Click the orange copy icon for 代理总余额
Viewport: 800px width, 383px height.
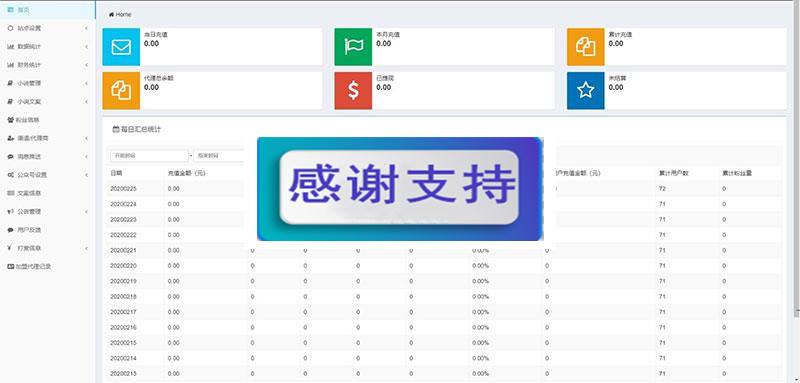point(121,91)
